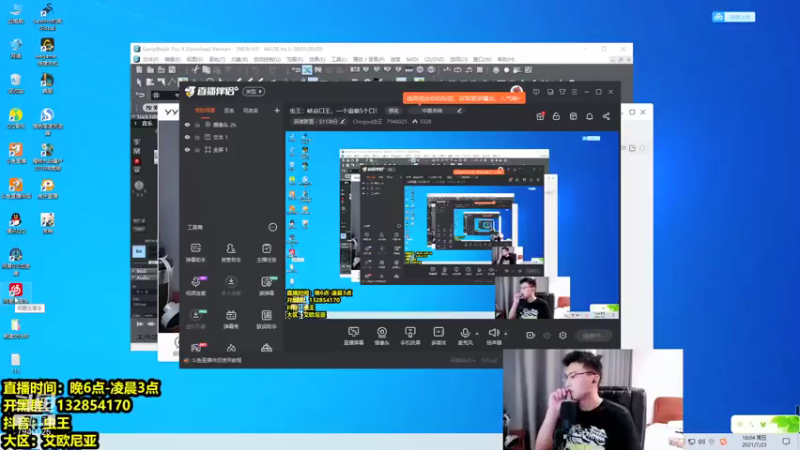
Task: Open CD/DVD menu in Samplitude window
Action: 434,60
